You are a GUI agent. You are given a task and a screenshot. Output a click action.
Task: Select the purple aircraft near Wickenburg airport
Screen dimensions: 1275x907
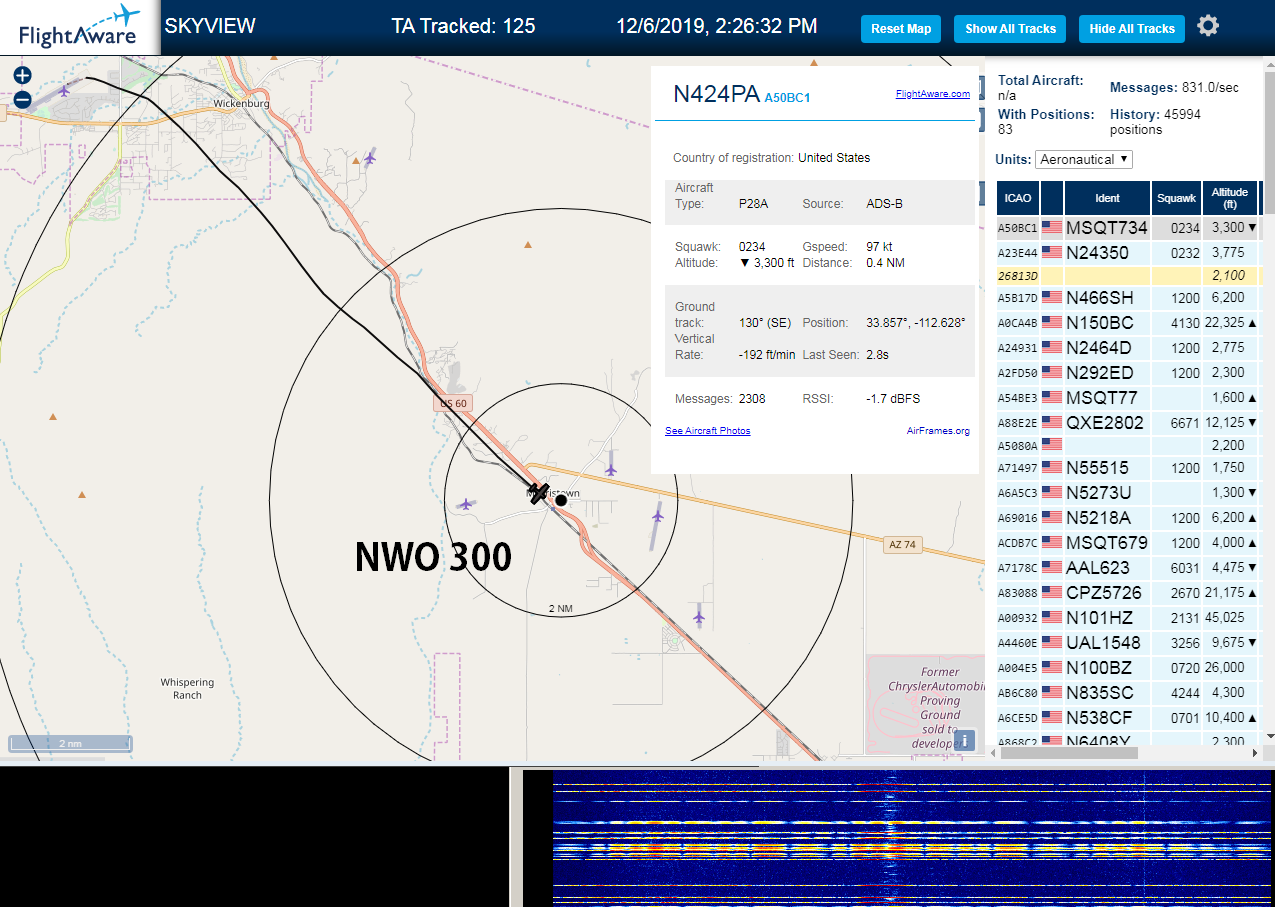[66, 91]
